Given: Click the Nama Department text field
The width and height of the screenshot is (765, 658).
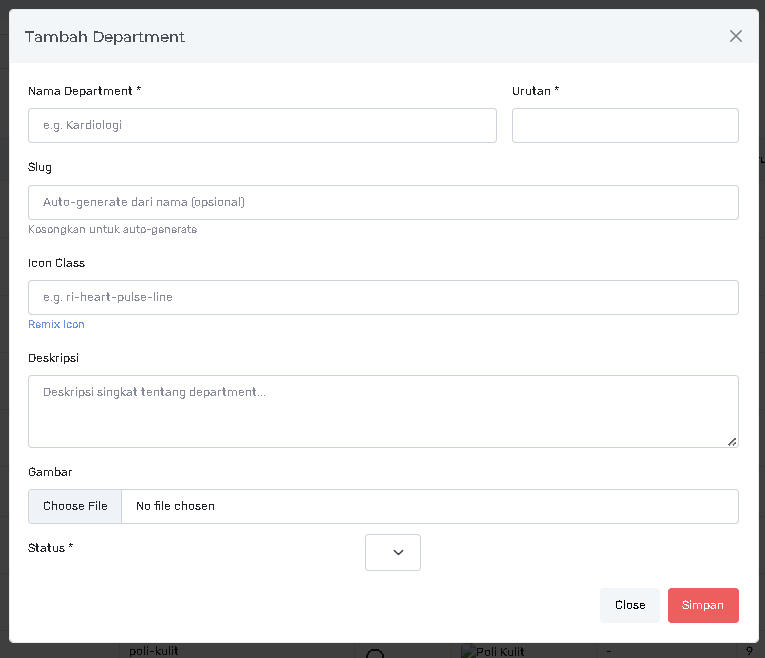Looking at the screenshot, I should click(x=262, y=126).
